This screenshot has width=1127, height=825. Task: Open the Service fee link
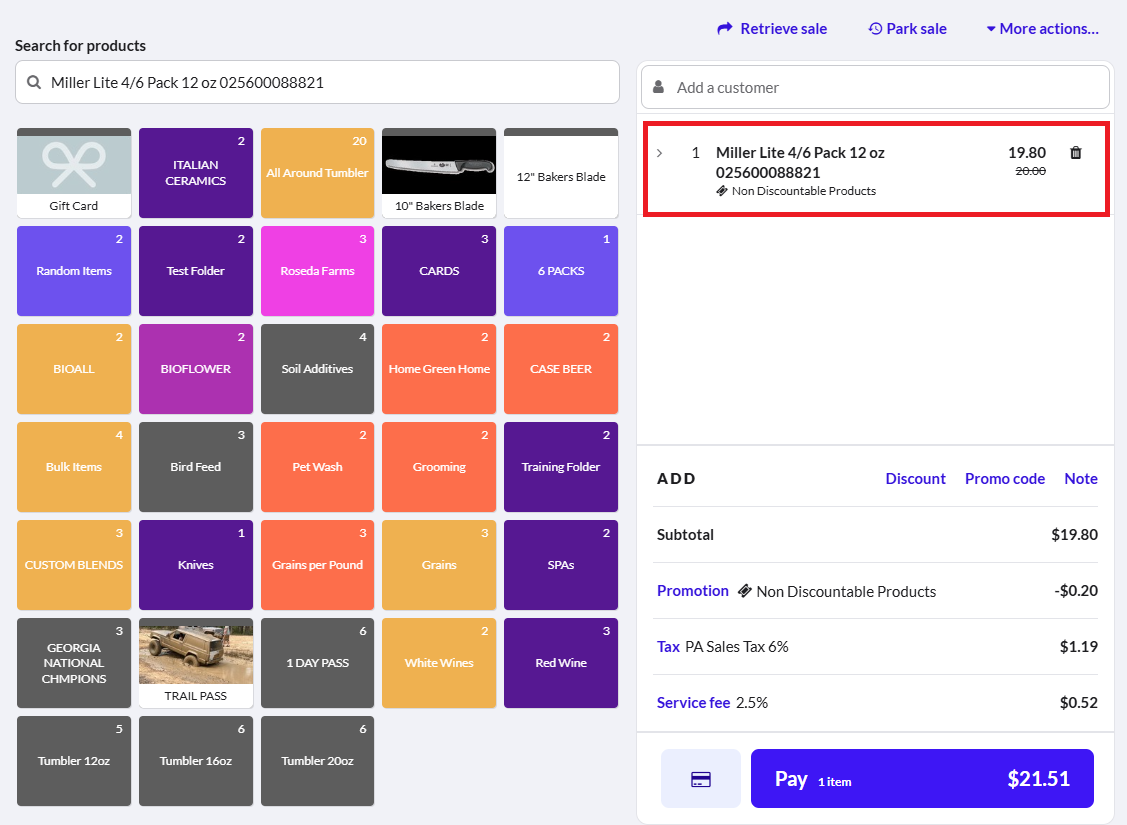(x=693, y=703)
